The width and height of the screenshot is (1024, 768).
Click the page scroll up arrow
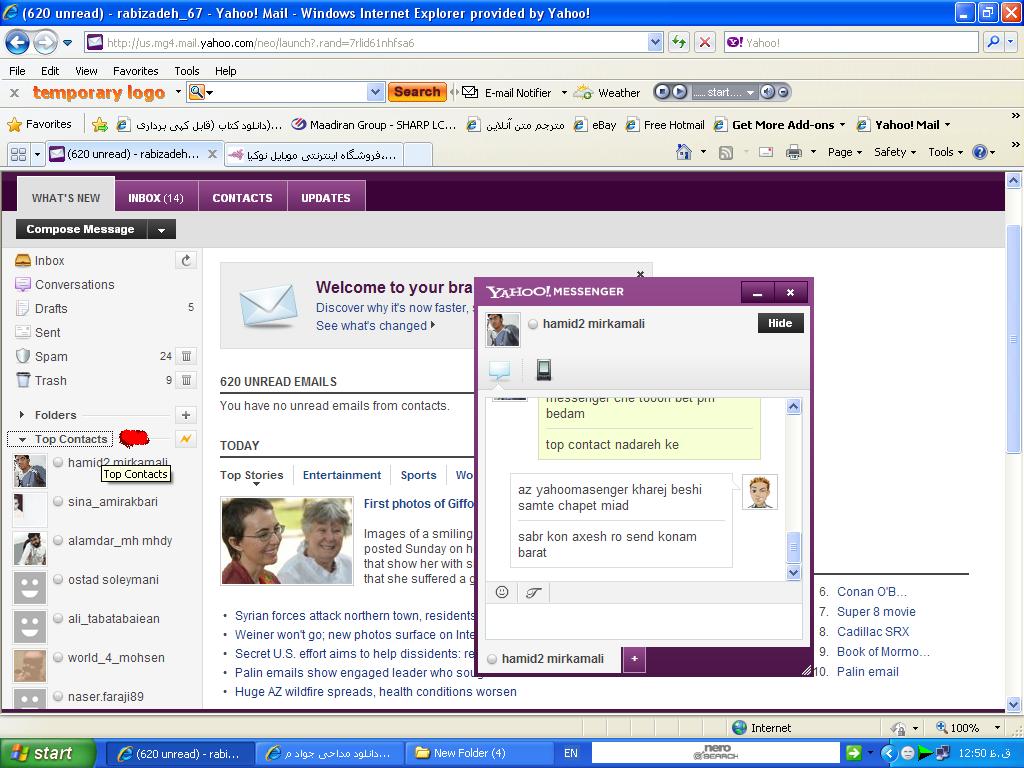[x=1013, y=180]
